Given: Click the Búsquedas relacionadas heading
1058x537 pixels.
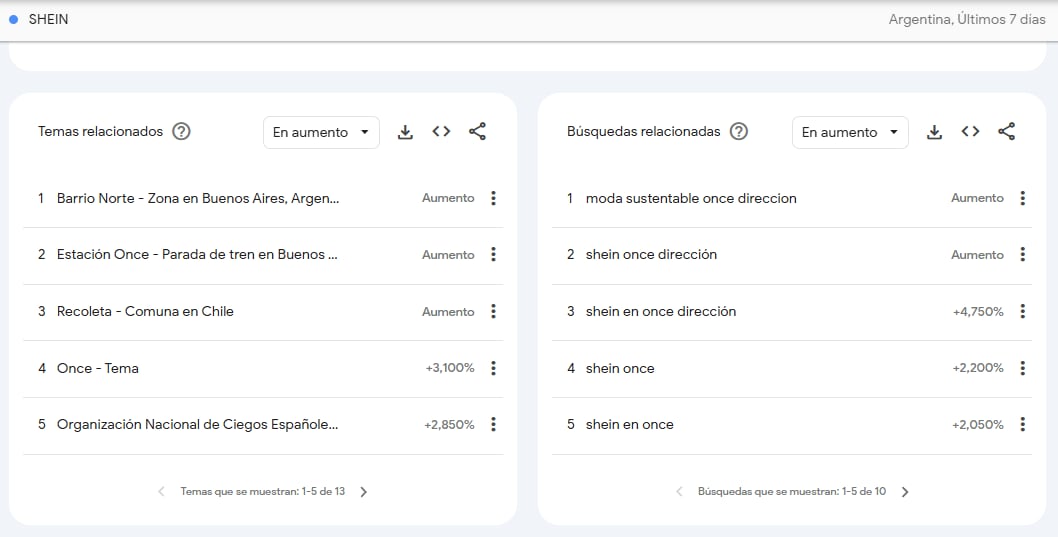Looking at the screenshot, I should pos(644,132).
